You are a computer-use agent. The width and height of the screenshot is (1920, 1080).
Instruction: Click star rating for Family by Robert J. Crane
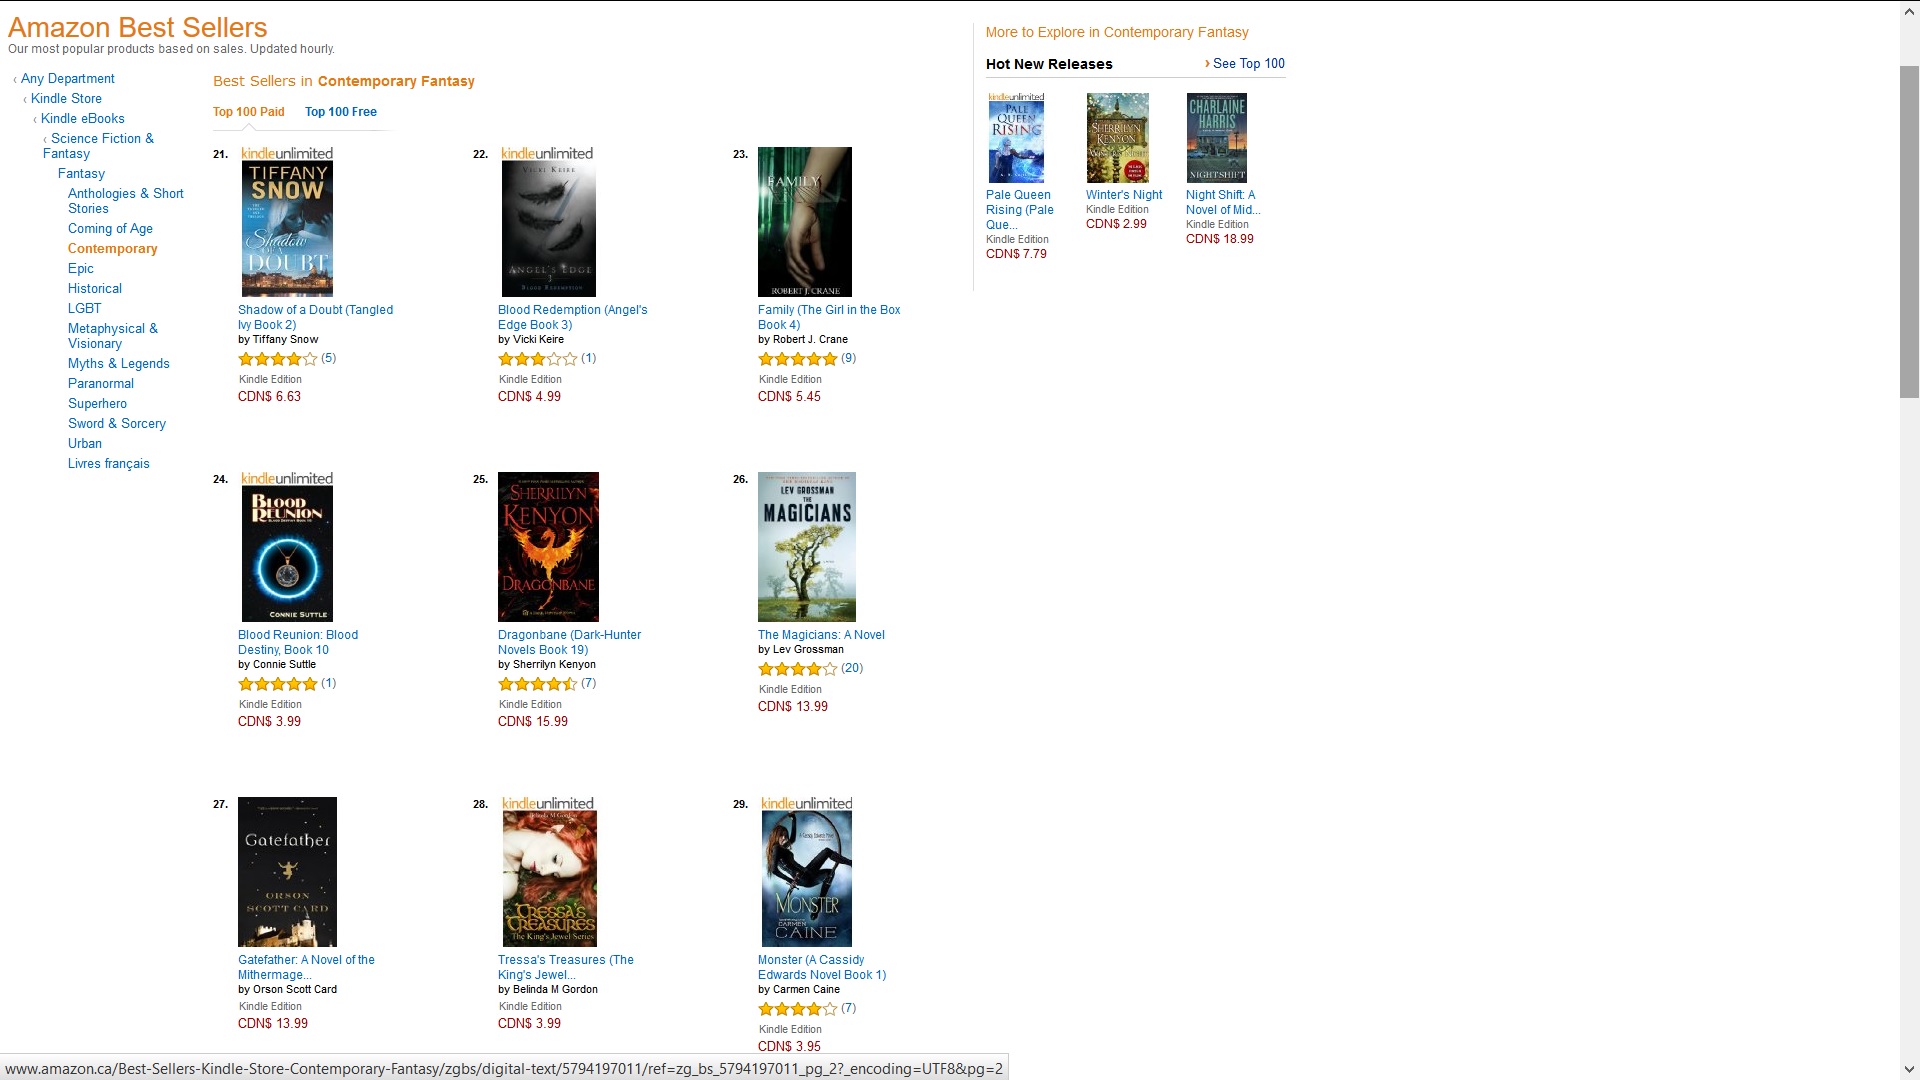tap(798, 359)
